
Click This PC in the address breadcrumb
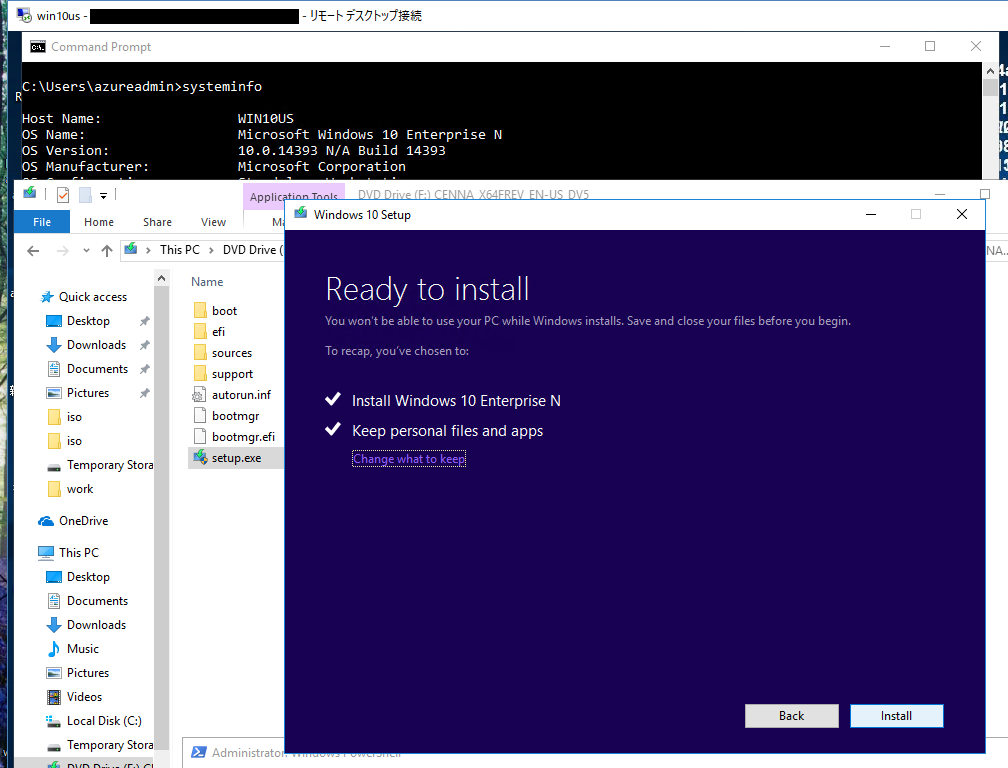(x=179, y=250)
